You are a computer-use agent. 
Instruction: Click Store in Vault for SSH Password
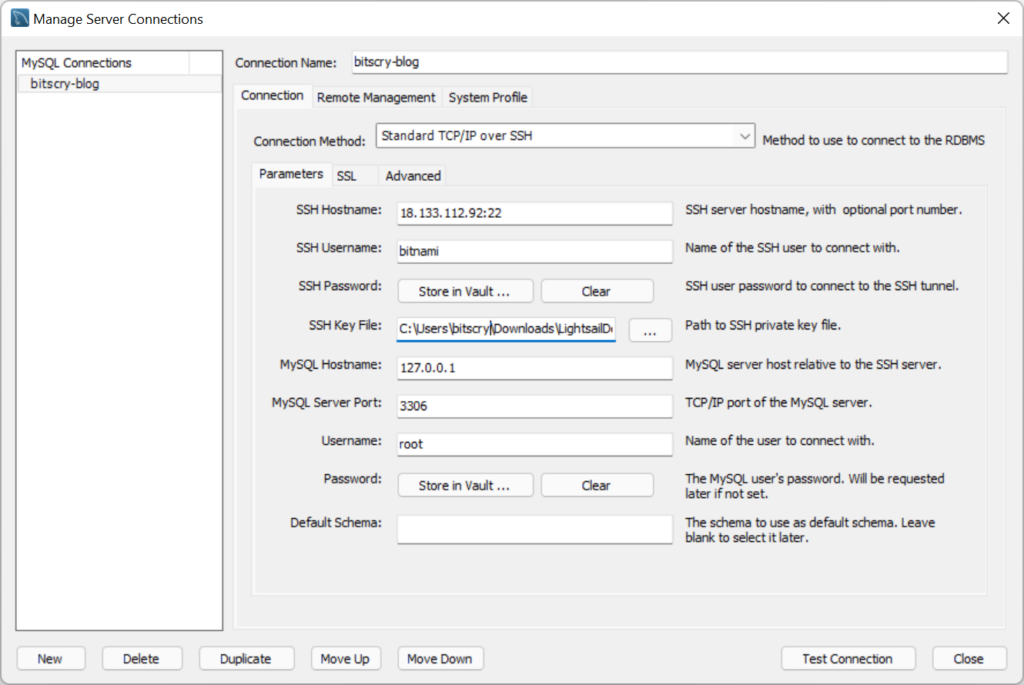pos(465,291)
